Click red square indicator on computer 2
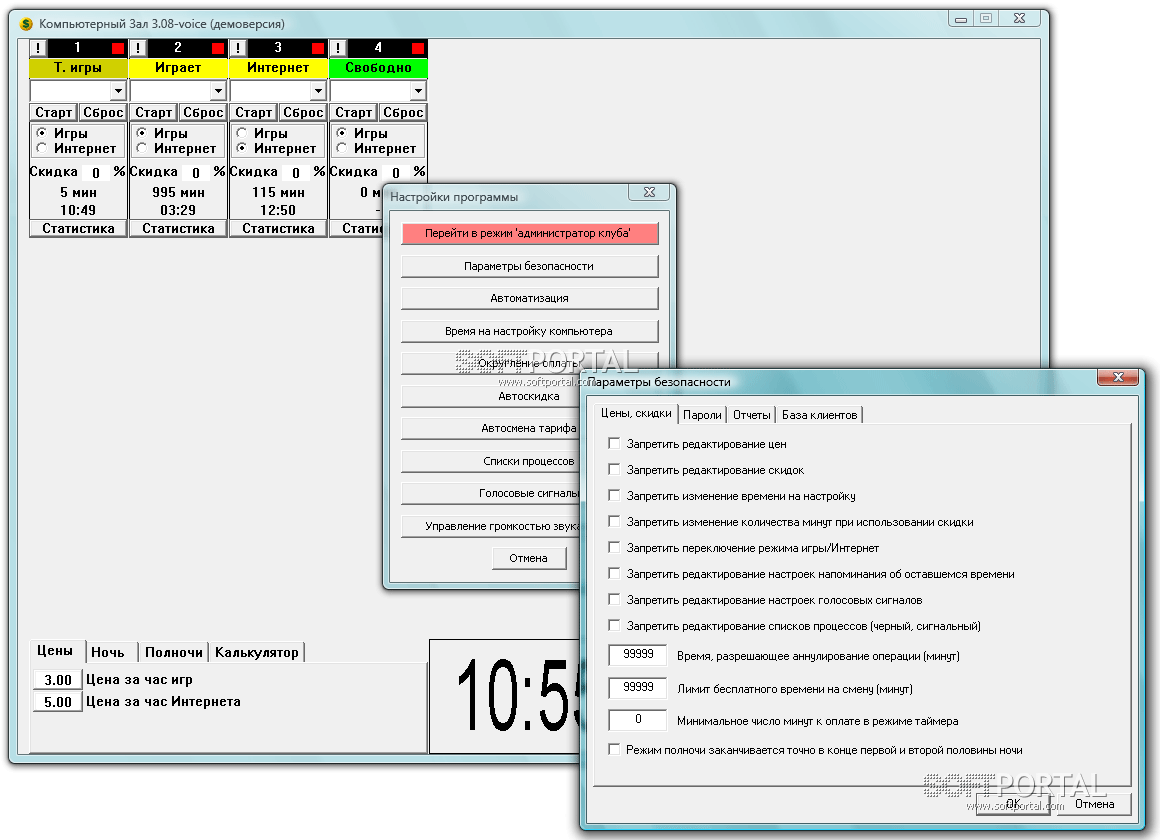The image size is (1160, 840). click(x=218, y=48)
